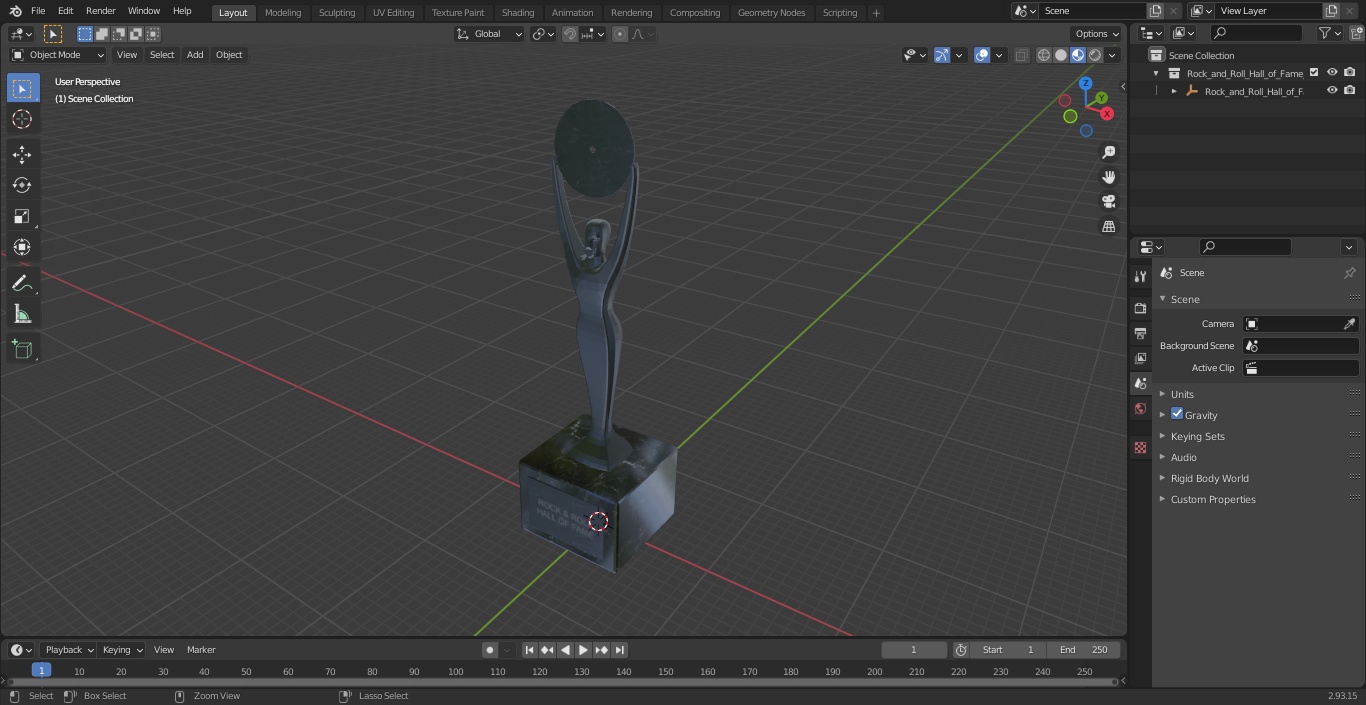
Task: Click the current frame number field
Action: 913,650
